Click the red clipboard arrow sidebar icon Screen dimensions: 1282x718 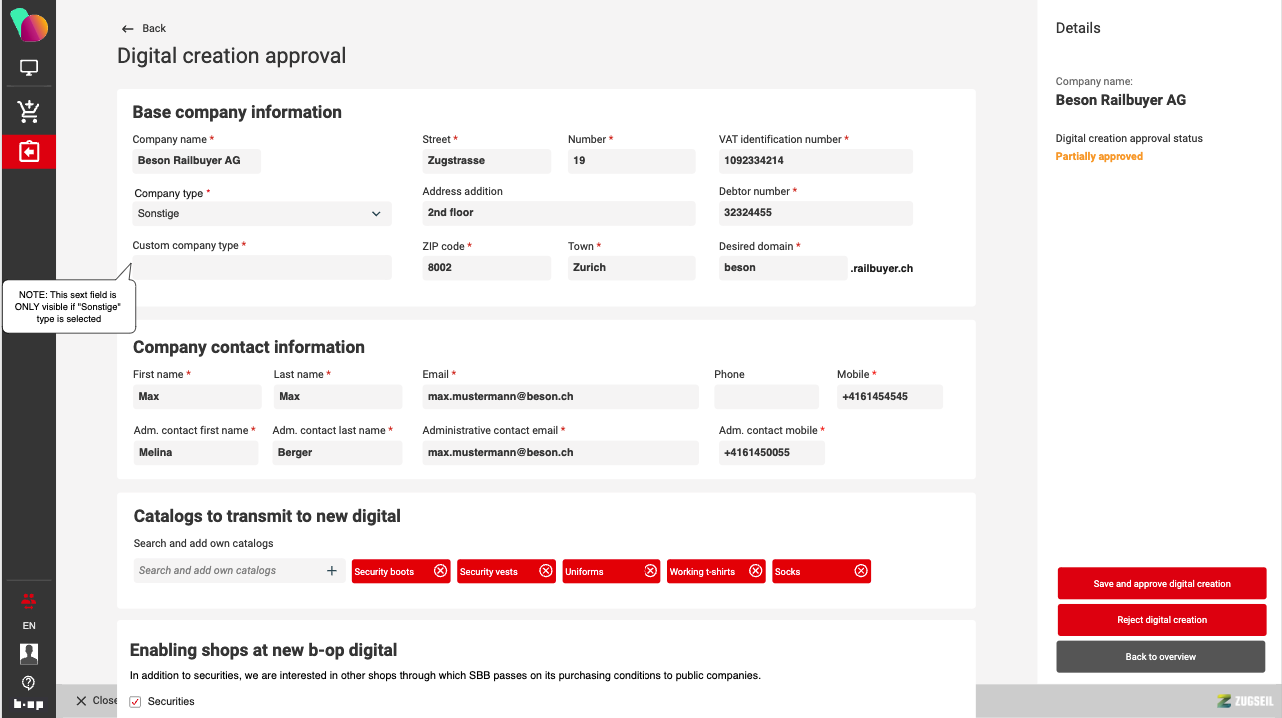pos(29,152)
